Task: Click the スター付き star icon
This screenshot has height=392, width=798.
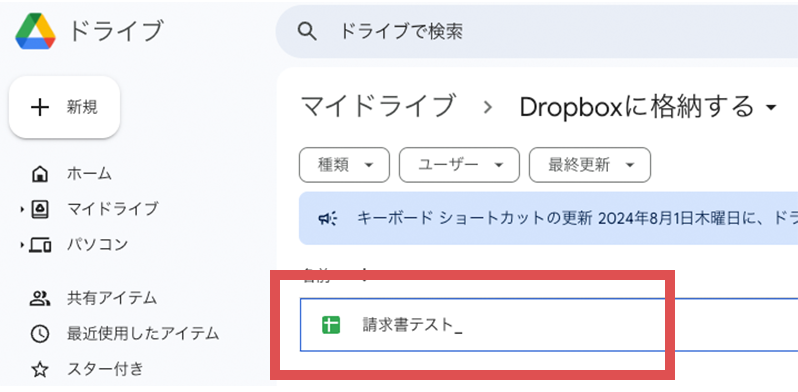Action: click(x=40, y=369)
